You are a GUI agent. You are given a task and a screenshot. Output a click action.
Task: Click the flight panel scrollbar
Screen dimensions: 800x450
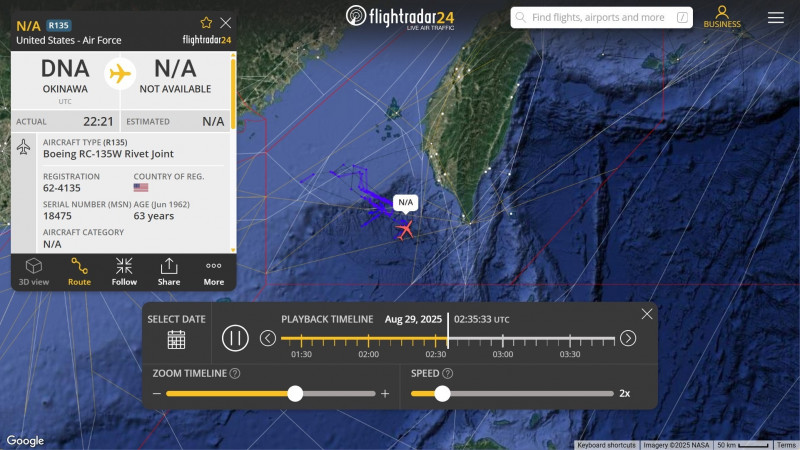(x=233, y=94)
